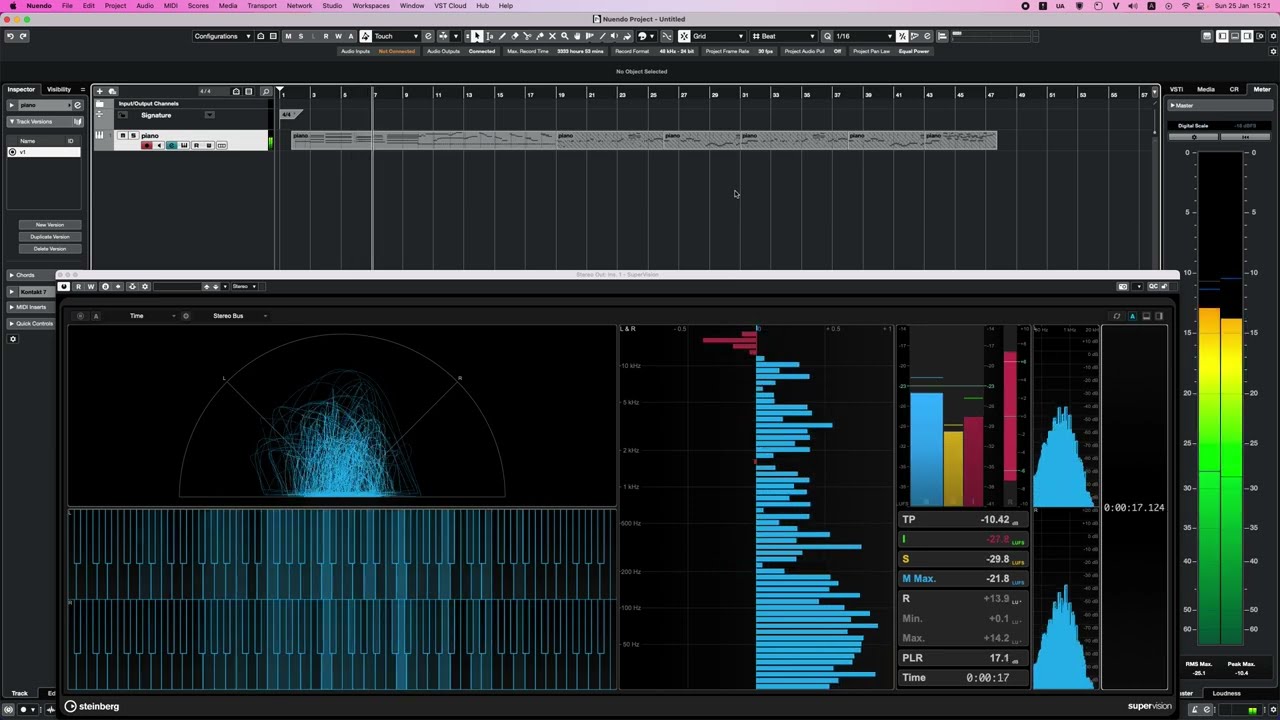
Task: Open the Workspaces menu
Action: click(371, 6)
